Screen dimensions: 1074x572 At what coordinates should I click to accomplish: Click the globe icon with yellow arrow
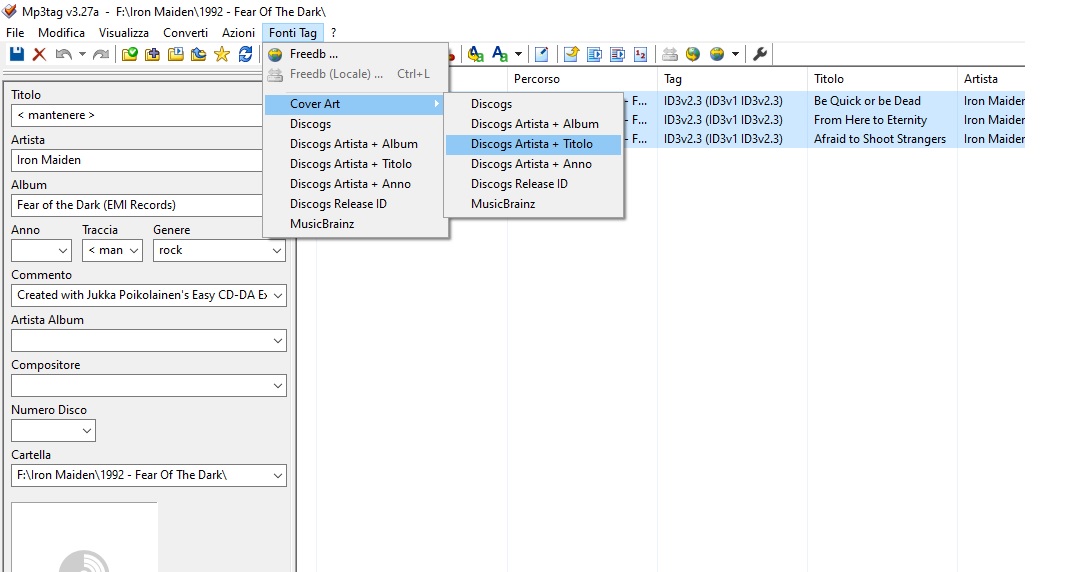point(693,54)
